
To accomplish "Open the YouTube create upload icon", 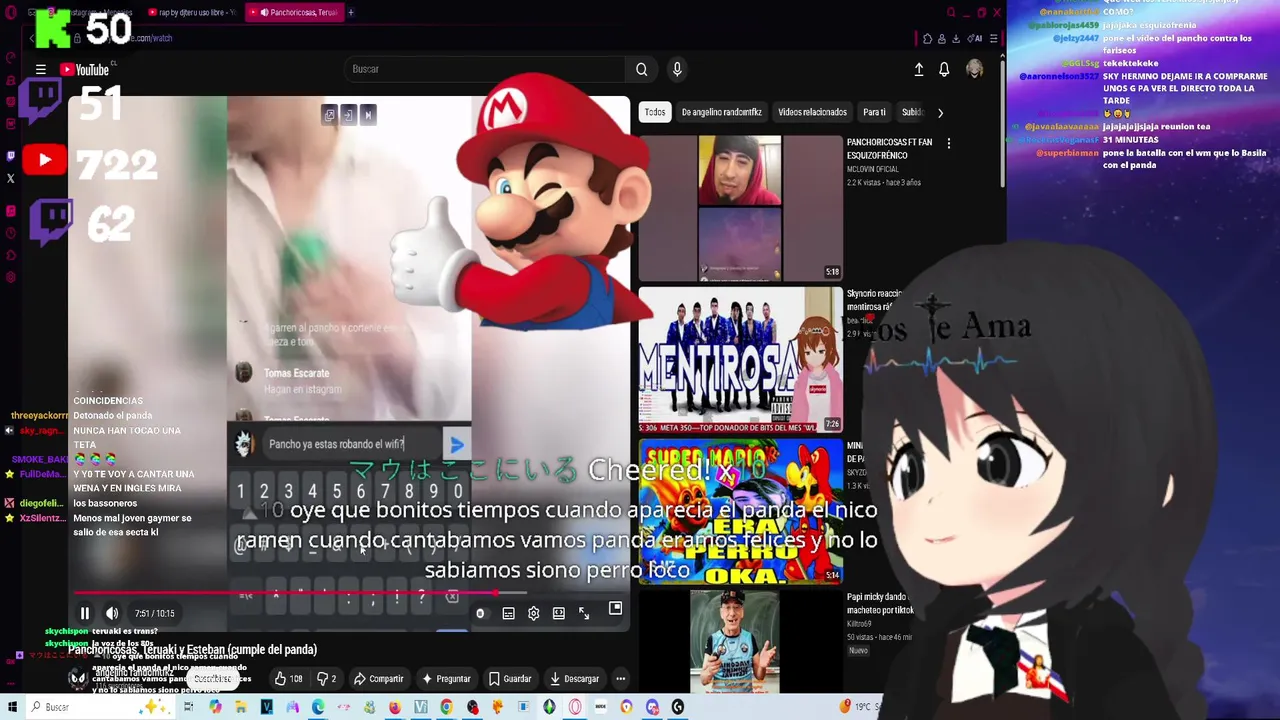I will click(x=919, y=69).
